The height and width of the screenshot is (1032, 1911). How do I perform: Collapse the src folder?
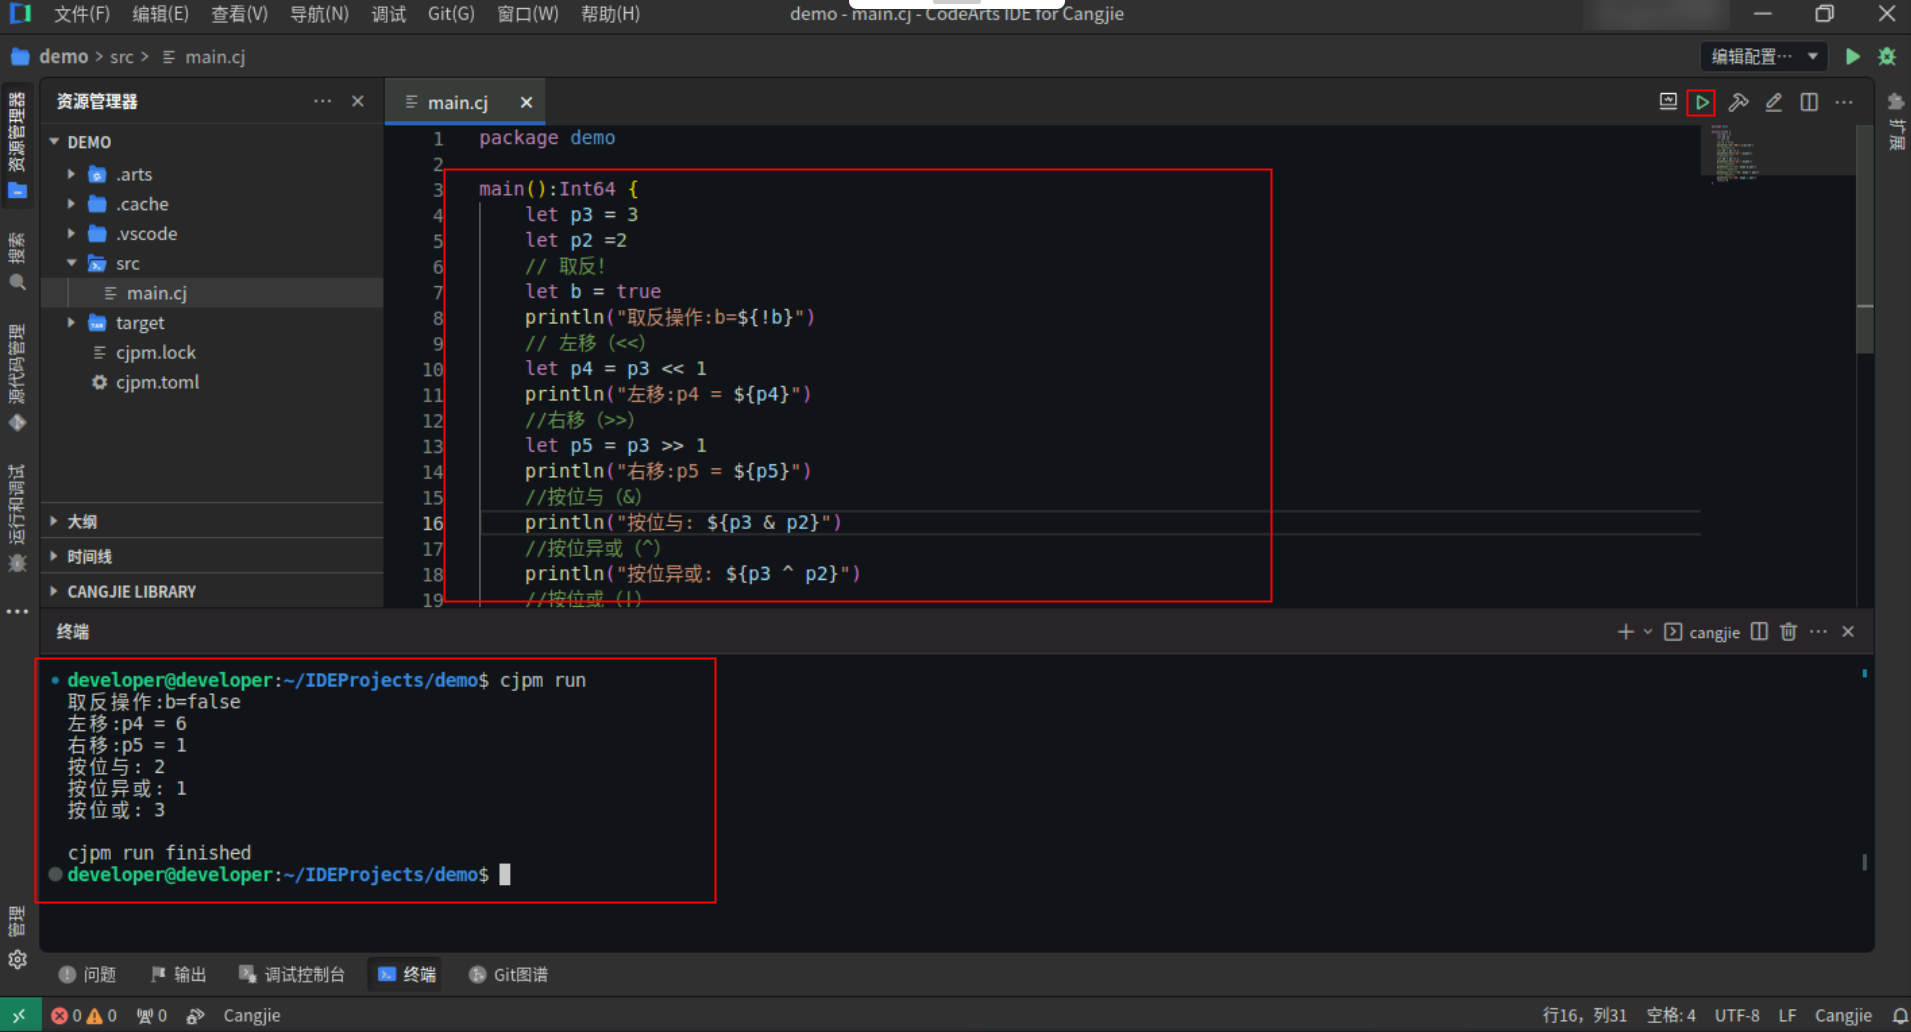[71, 263]
